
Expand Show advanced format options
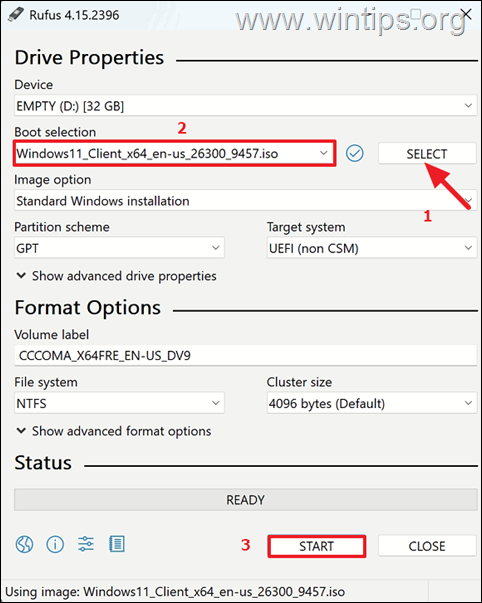(x=114, y=431)
